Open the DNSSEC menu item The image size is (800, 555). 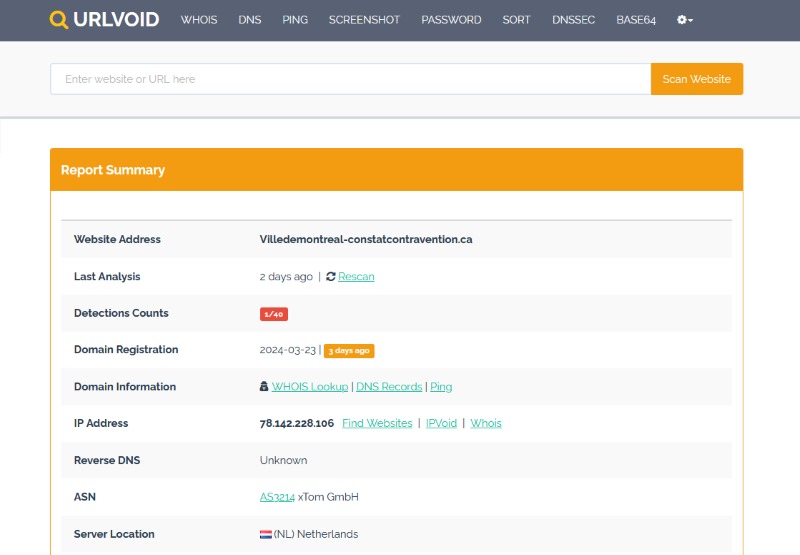click(573, 20)
